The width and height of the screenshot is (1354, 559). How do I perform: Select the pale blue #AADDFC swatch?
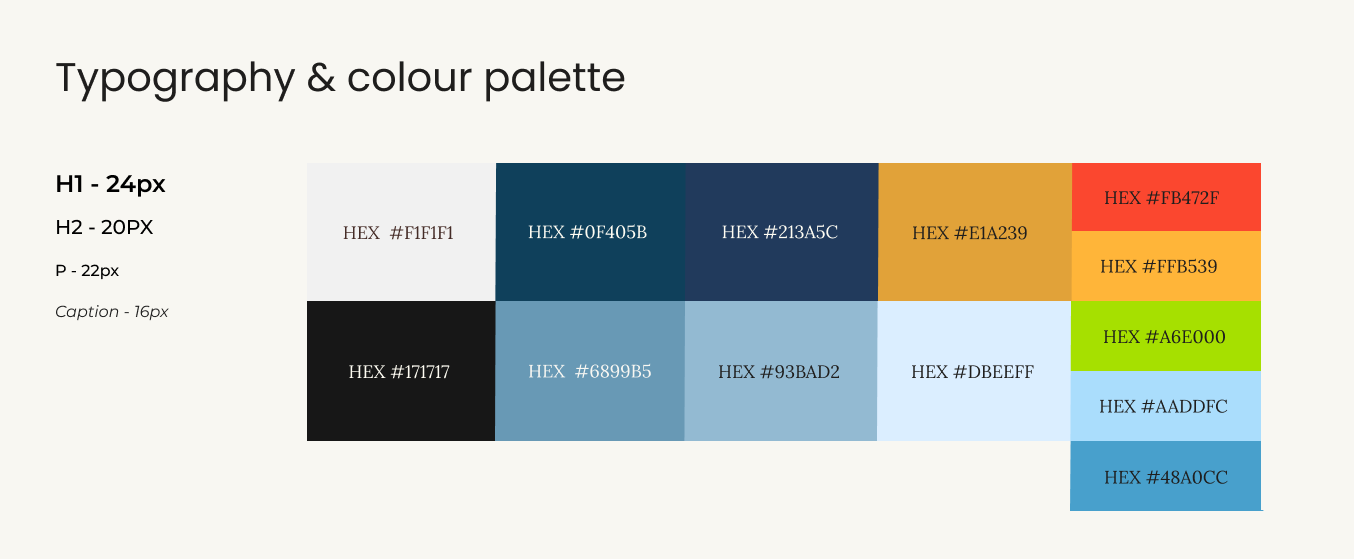(x=1166, y=406)
